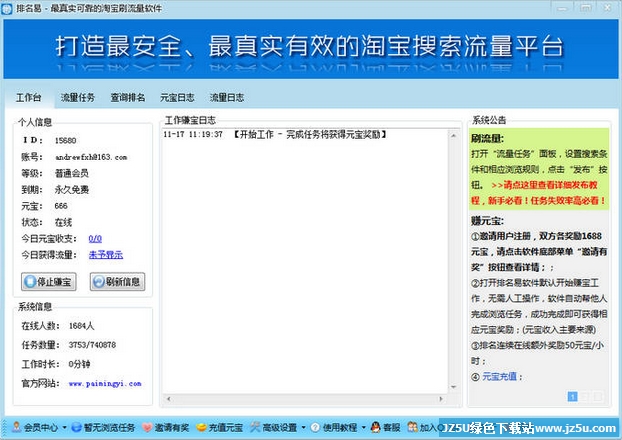Click the 充值元宝 gold ingot icon
Image resolution: width=622 pixels, height=440 pixels.
202,427
